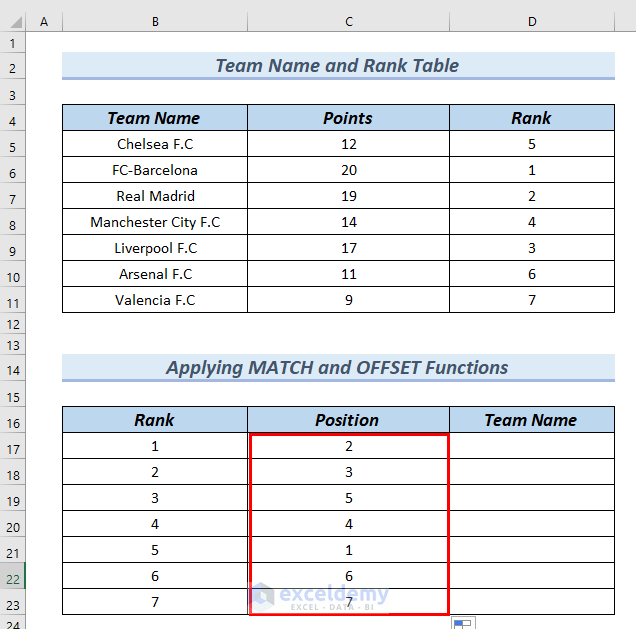Screen dimensions: 636x629
Task: Select row 1 header
Action: point(13,43)
